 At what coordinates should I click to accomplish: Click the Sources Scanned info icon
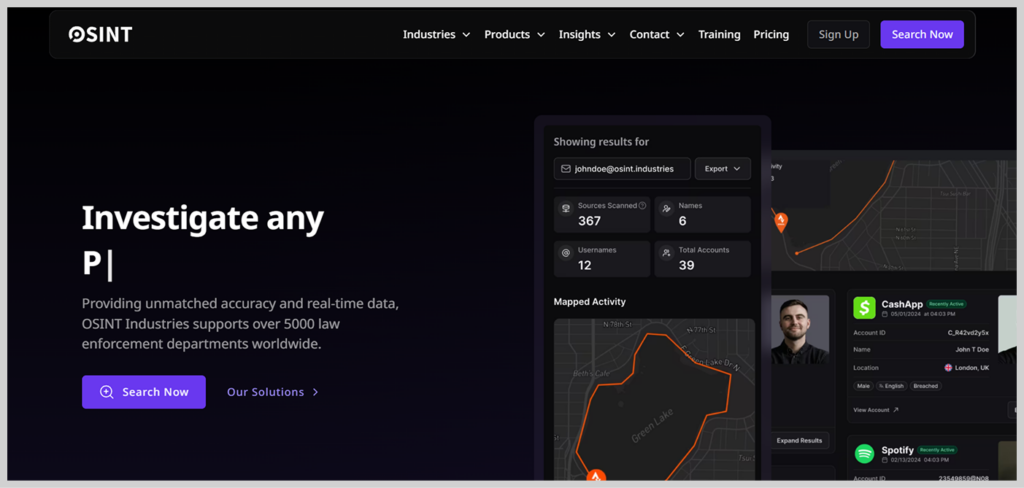tap(642, 206)
